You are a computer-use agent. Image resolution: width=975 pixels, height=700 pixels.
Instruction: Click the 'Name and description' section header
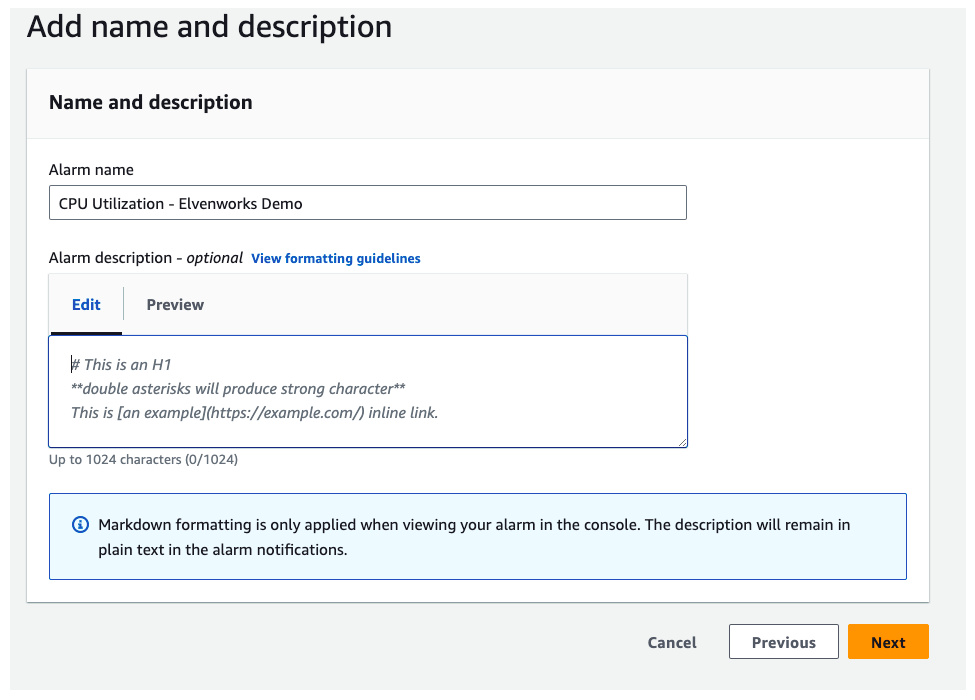[x=150, y=102]
